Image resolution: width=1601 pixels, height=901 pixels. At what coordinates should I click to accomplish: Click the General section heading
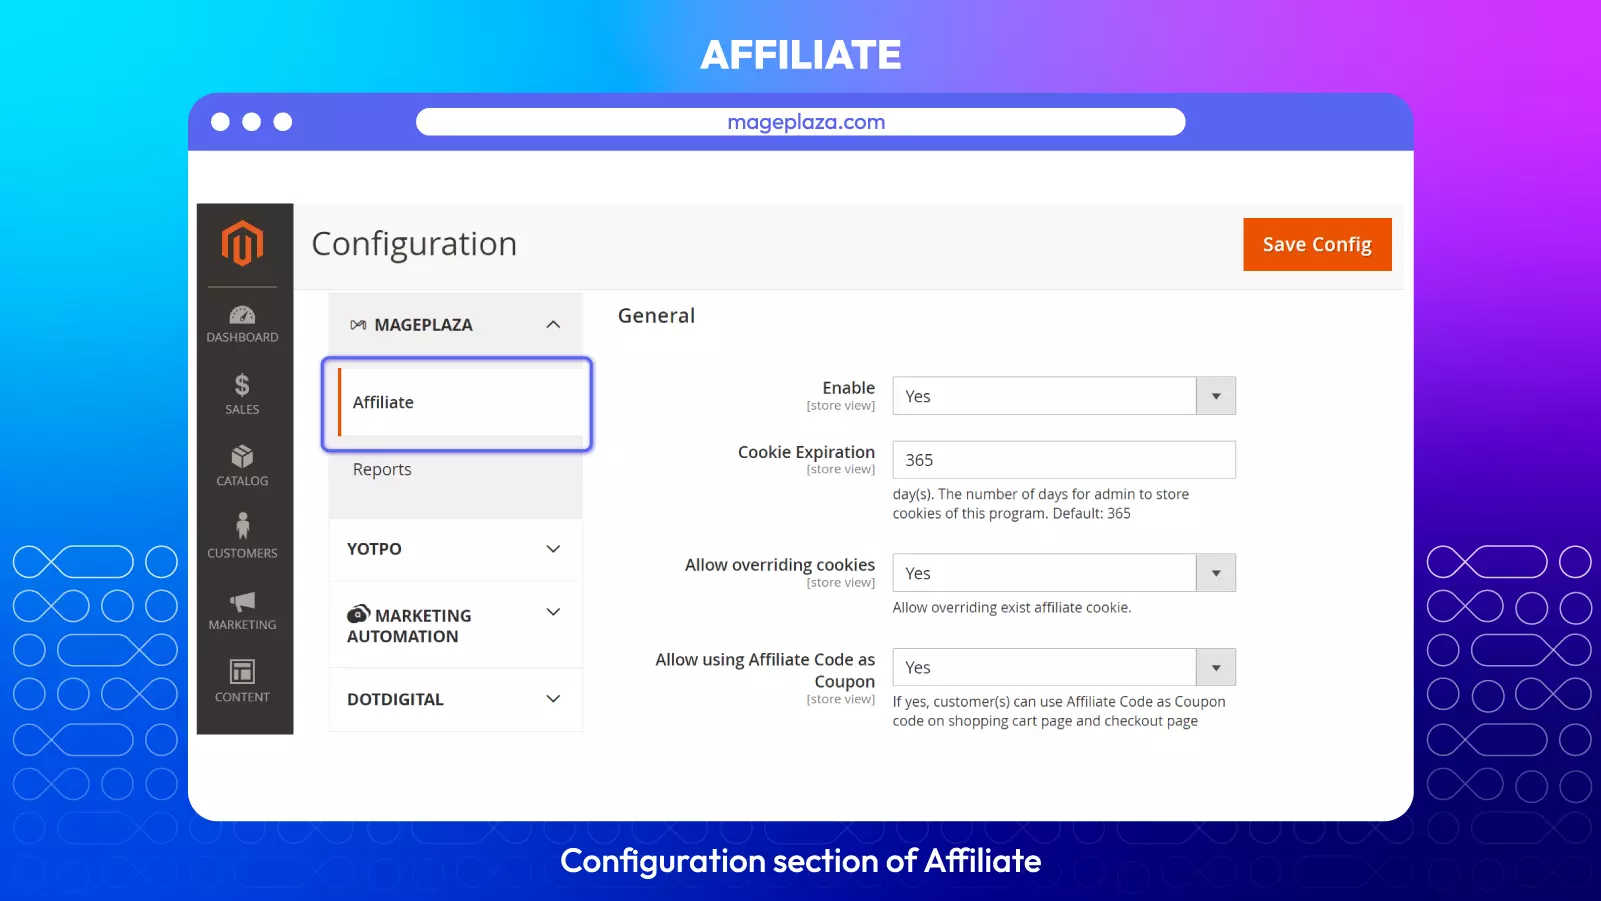pos(656,316)
